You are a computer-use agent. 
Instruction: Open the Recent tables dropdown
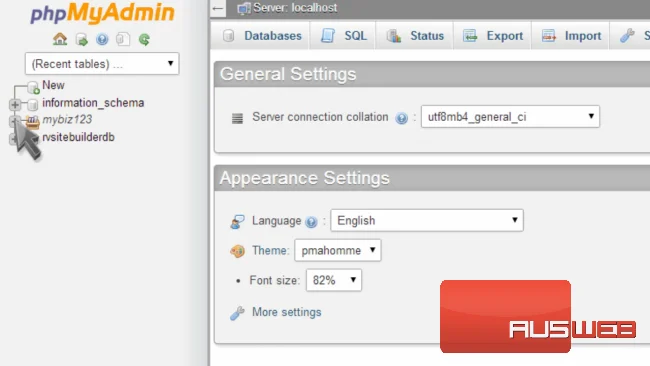[x=102, y=64]
